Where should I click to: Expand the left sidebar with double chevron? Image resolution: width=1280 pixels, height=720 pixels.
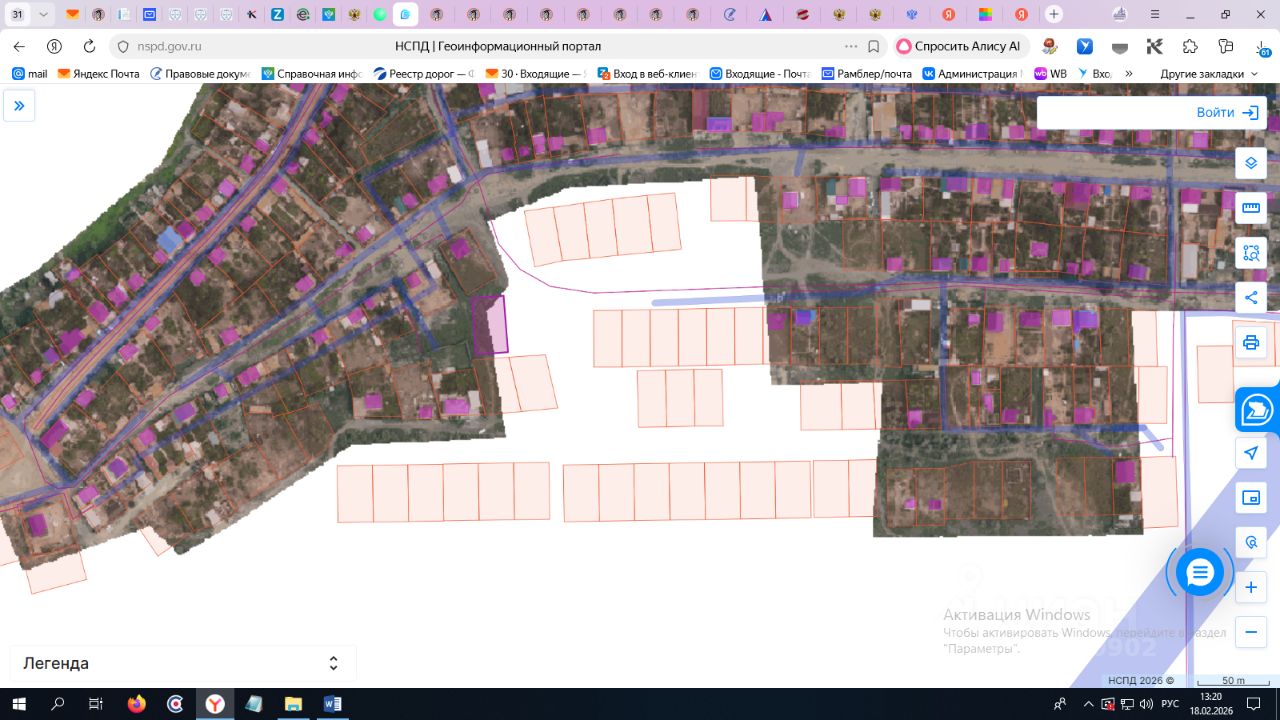[19, 106]
